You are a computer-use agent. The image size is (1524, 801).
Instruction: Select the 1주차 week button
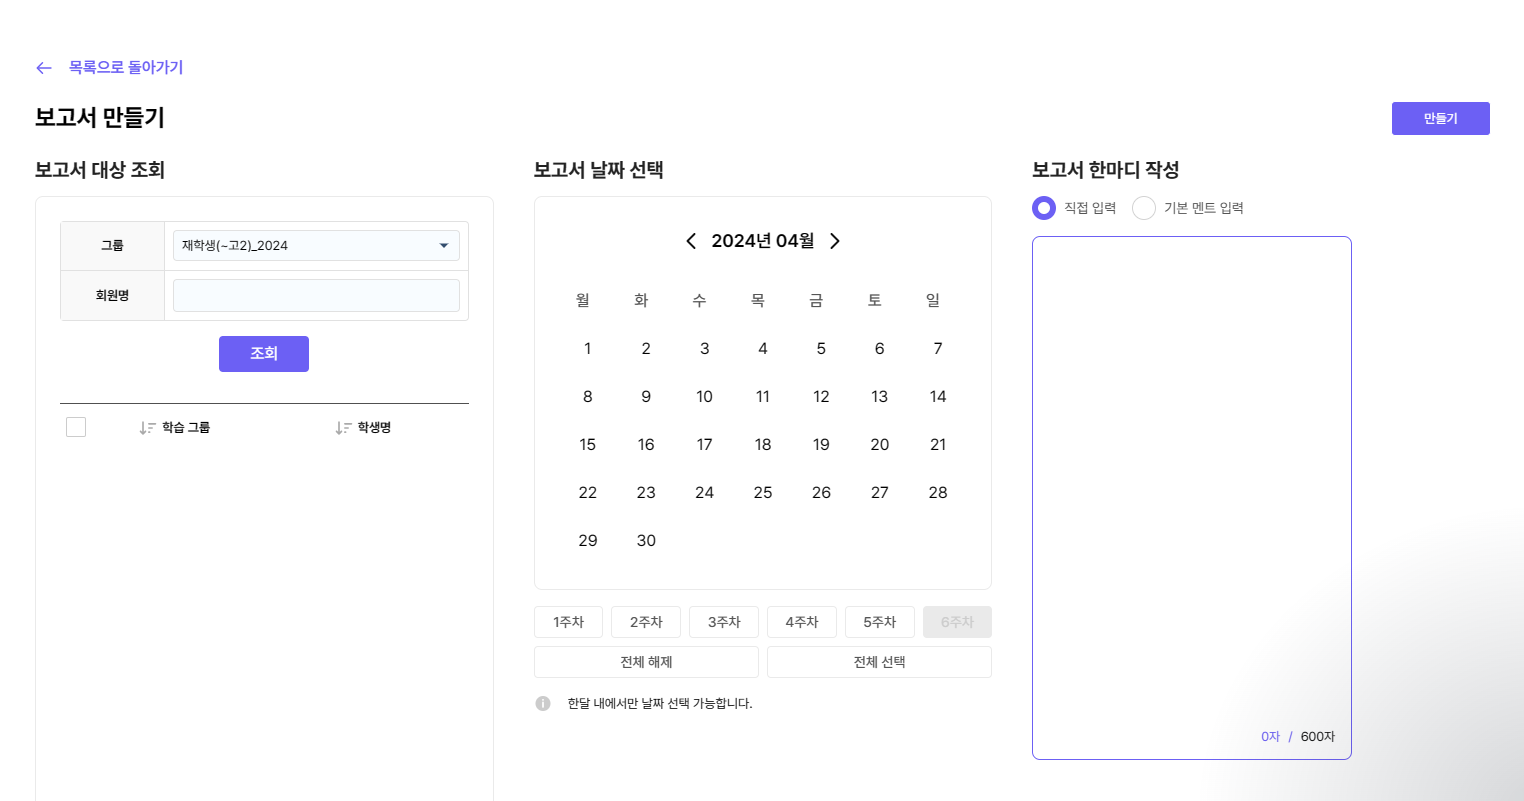(x=568, y=622)
